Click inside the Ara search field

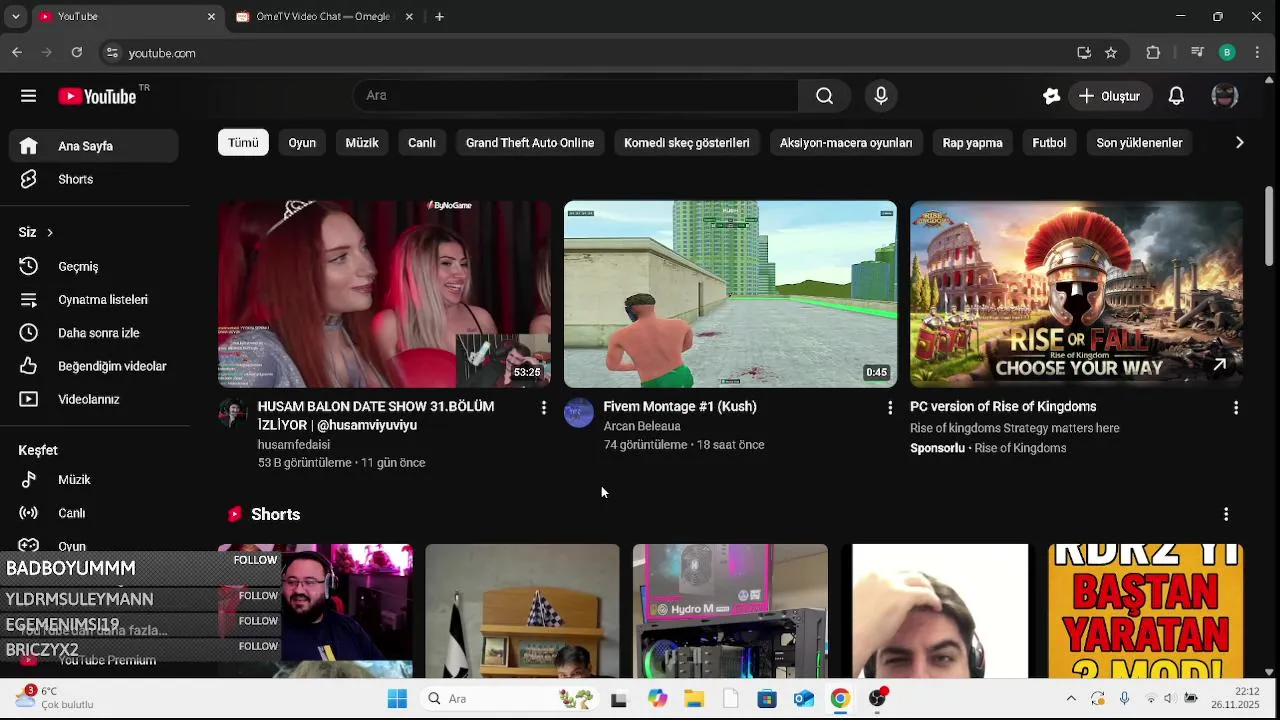click(x=576, y=96)
